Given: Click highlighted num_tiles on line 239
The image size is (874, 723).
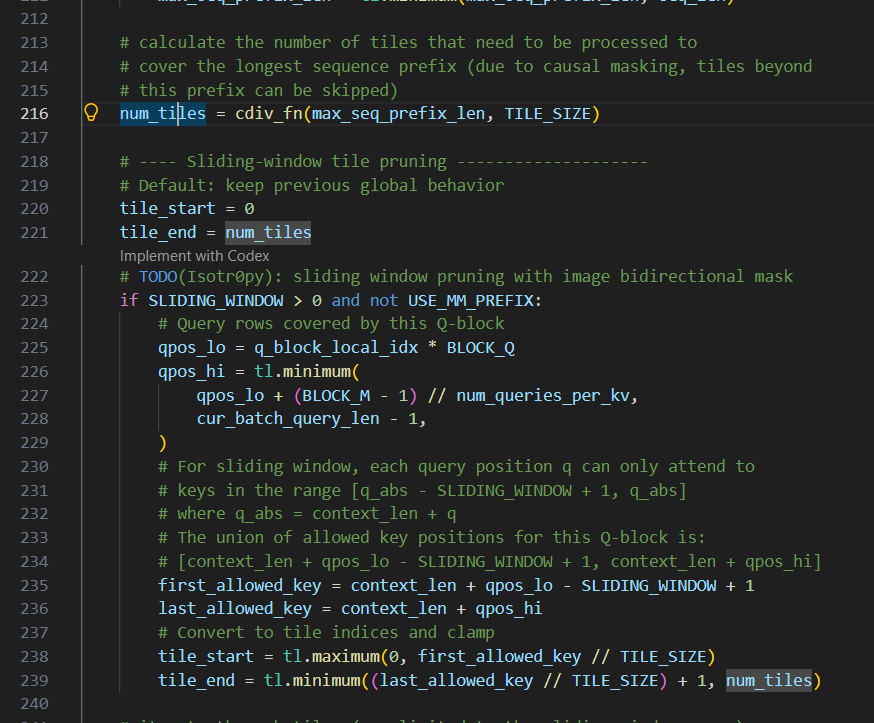Looking at the screenshot, I should pyautogui.click(x=769, y=681).
